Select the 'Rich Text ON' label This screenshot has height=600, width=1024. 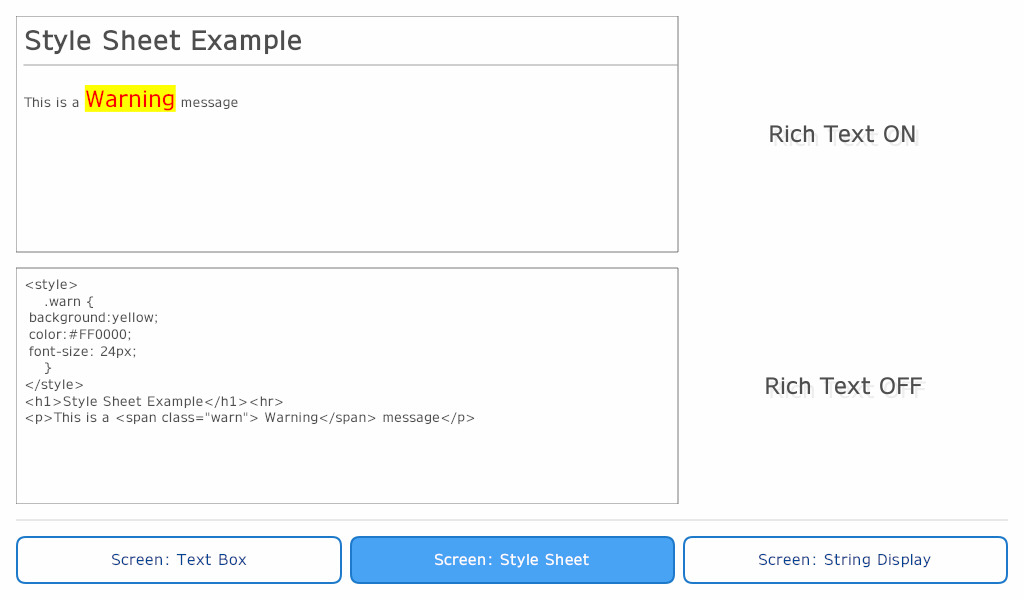tap(842, 134)
